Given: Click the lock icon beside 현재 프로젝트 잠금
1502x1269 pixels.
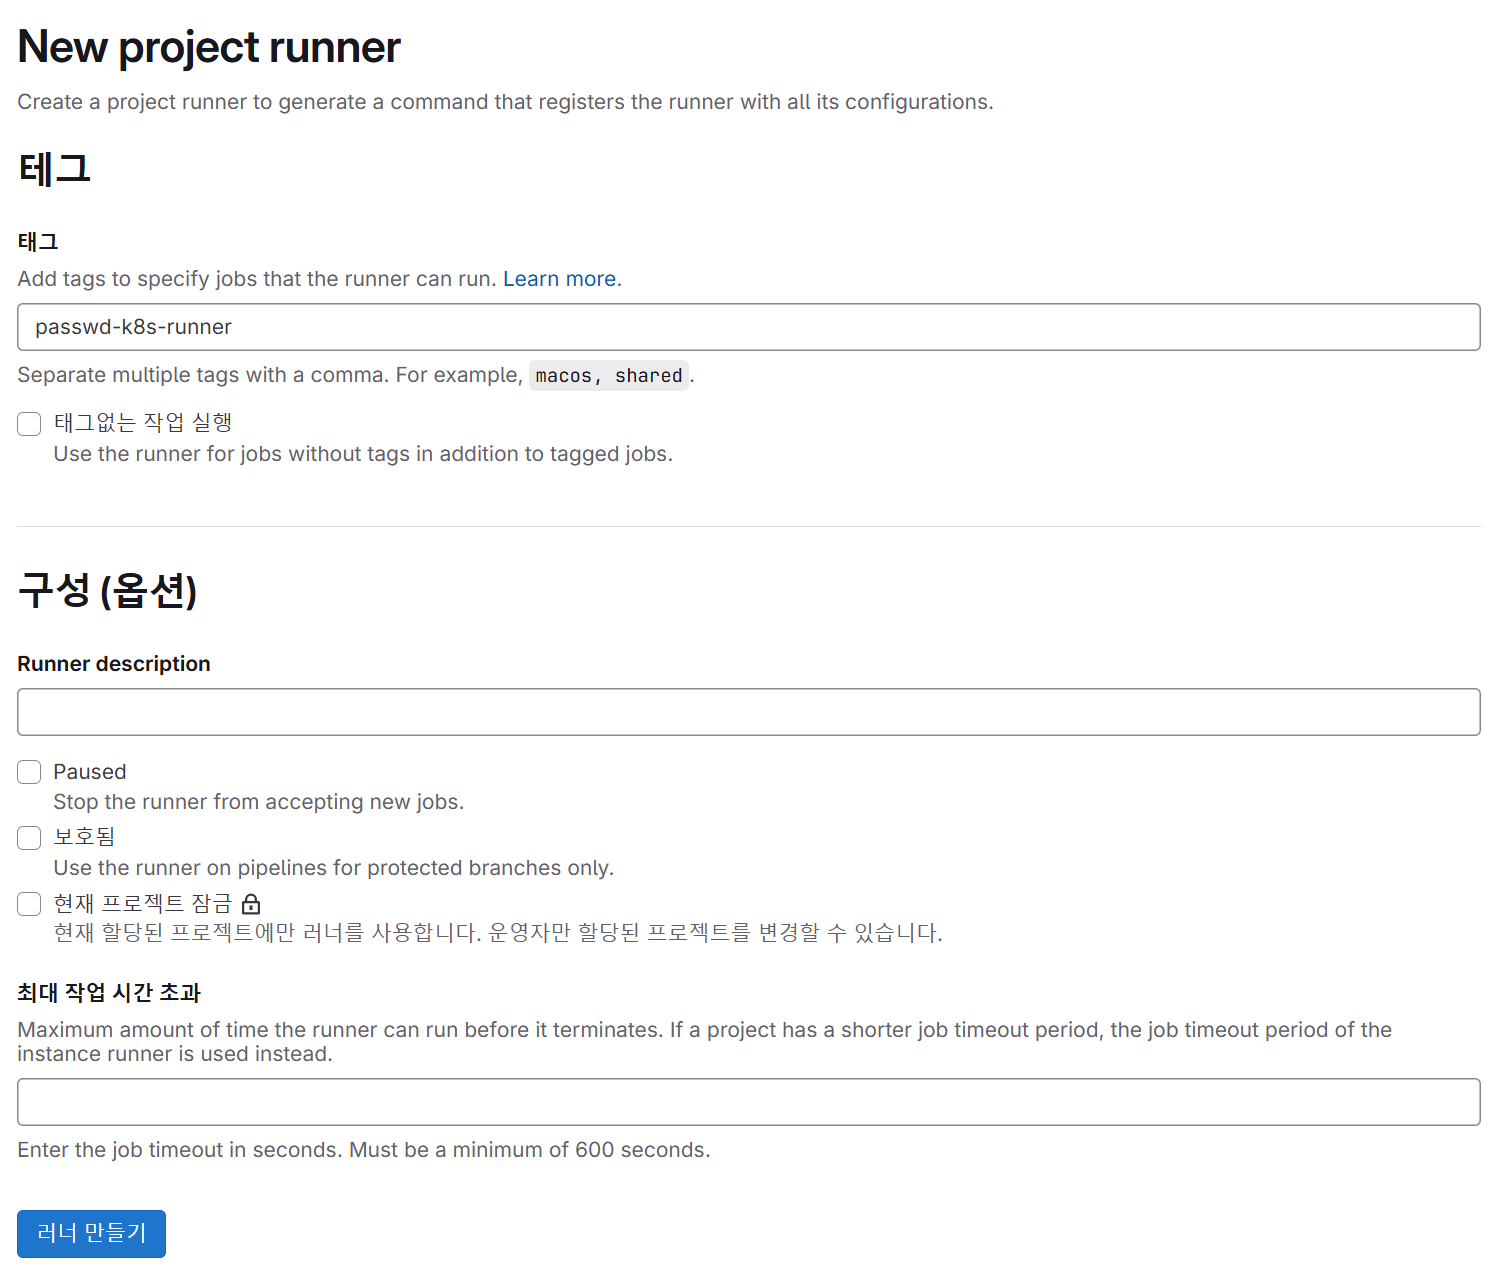Looking at the screenshot, I should 251,904.
